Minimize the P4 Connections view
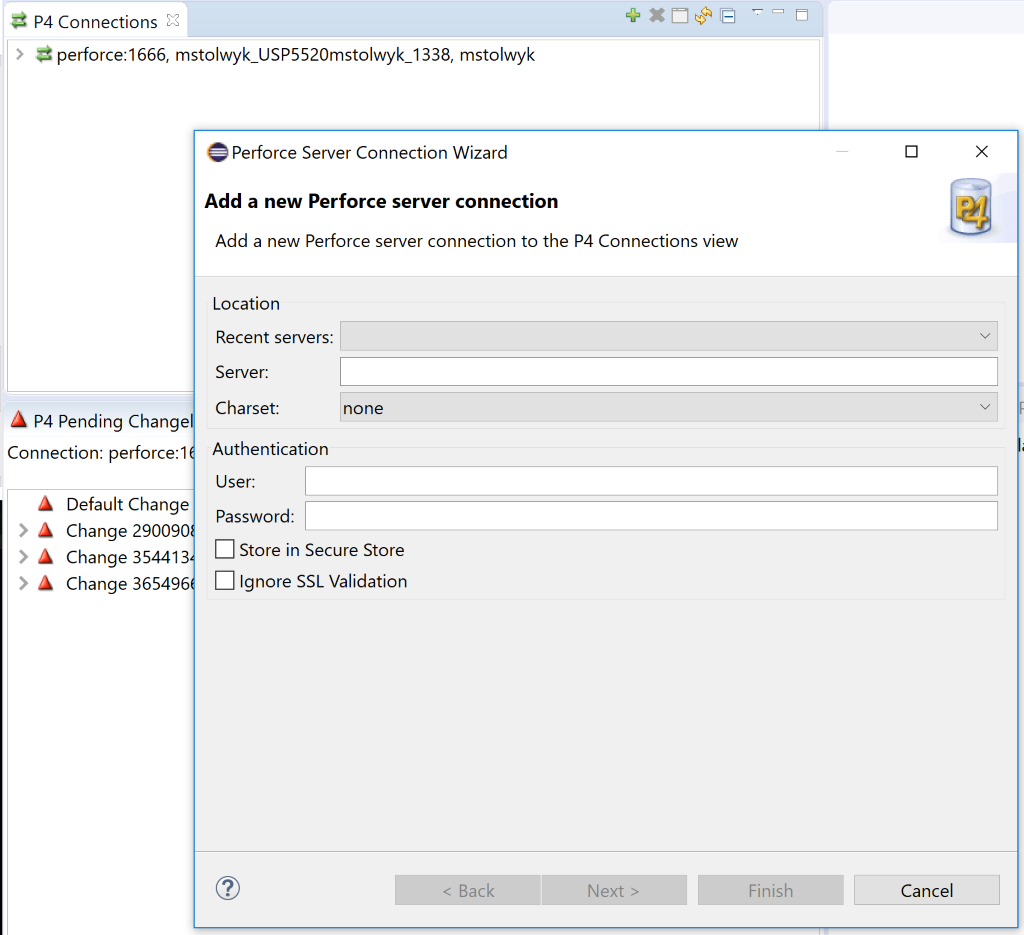1024x935 pixels. [x=778, y=12]
